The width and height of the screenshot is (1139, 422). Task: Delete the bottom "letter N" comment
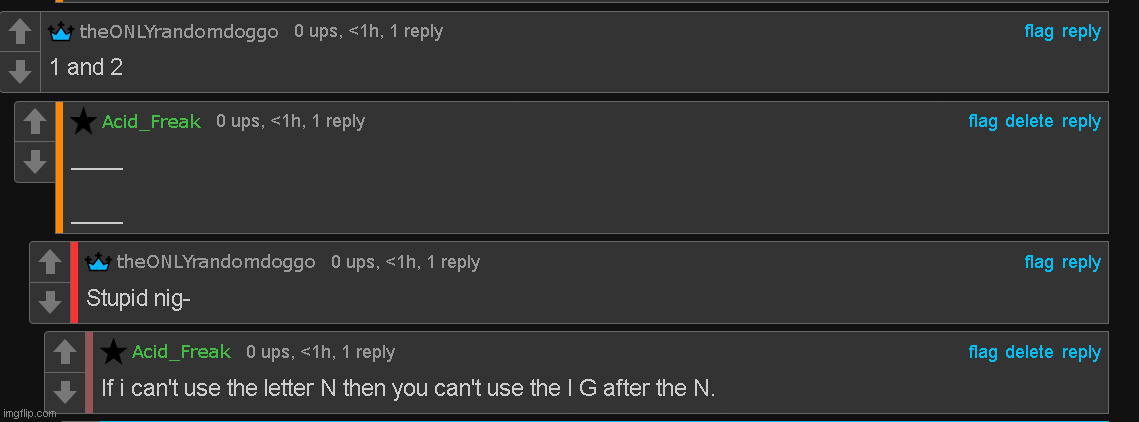point(1029,353)
